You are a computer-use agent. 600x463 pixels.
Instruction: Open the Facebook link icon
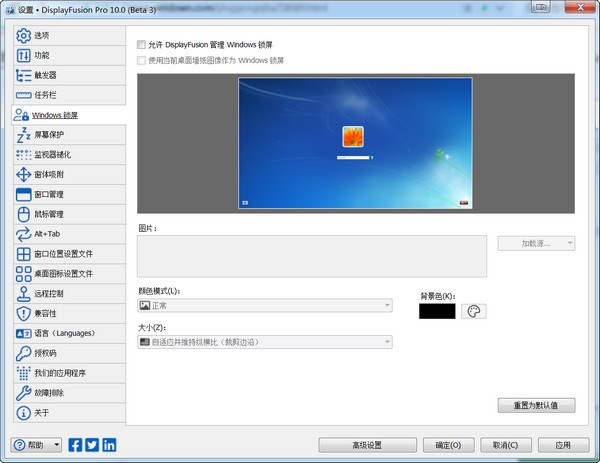point(75,445)
